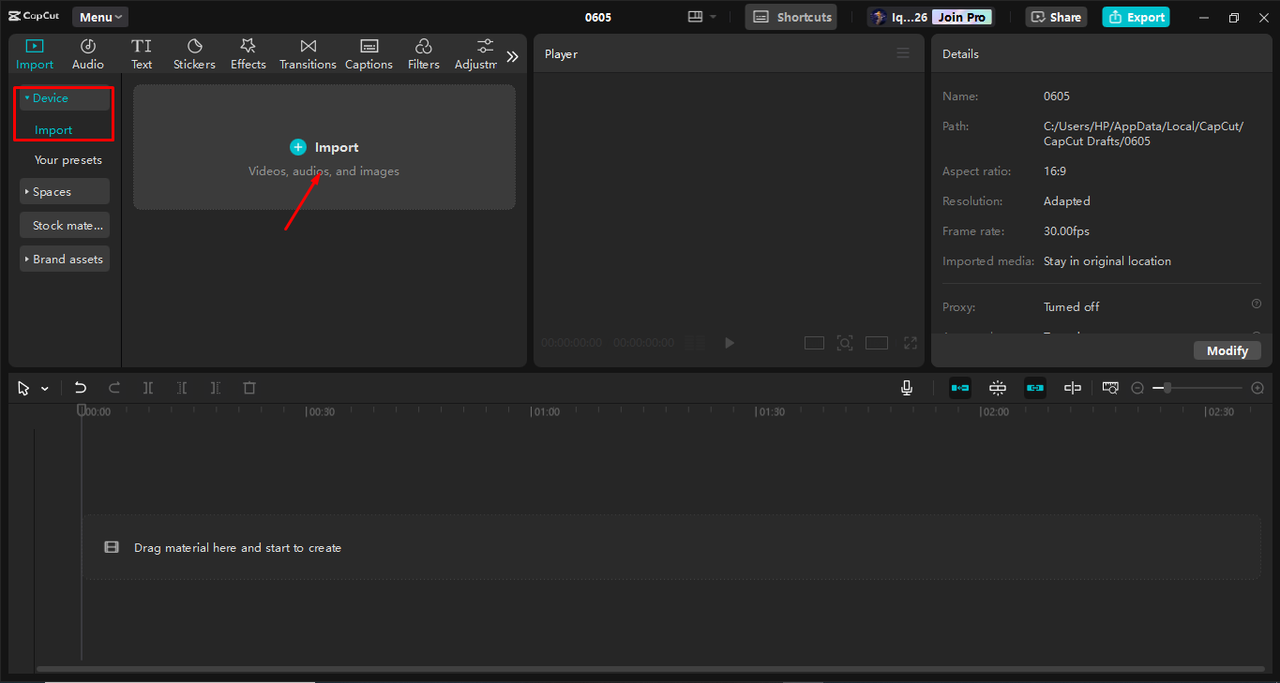This screenshot has height=683, width=1280.
Task: Click the Redo icon
Action: click(x=114, y=388)
